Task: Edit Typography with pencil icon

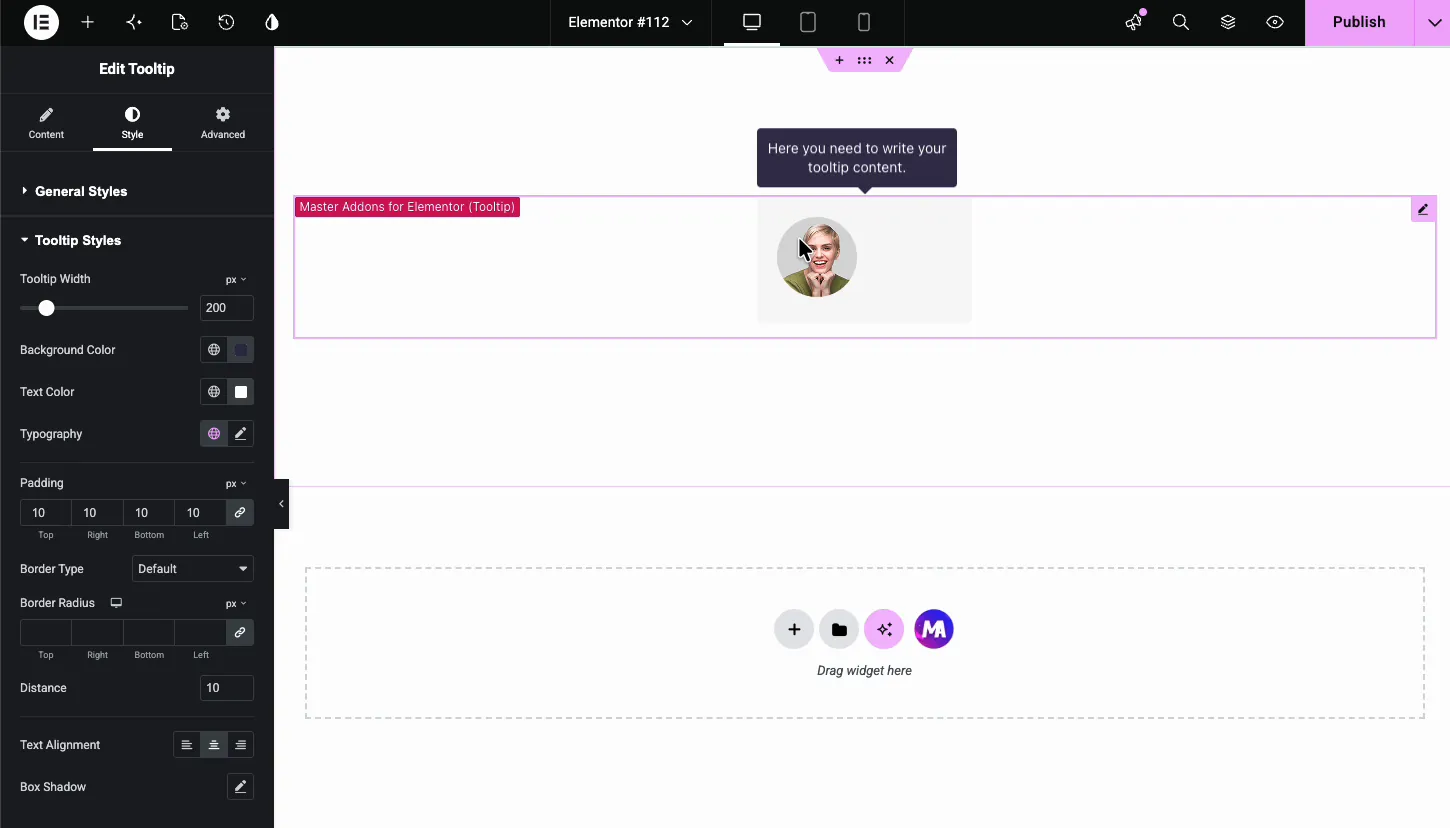Action: click(240, 434)
